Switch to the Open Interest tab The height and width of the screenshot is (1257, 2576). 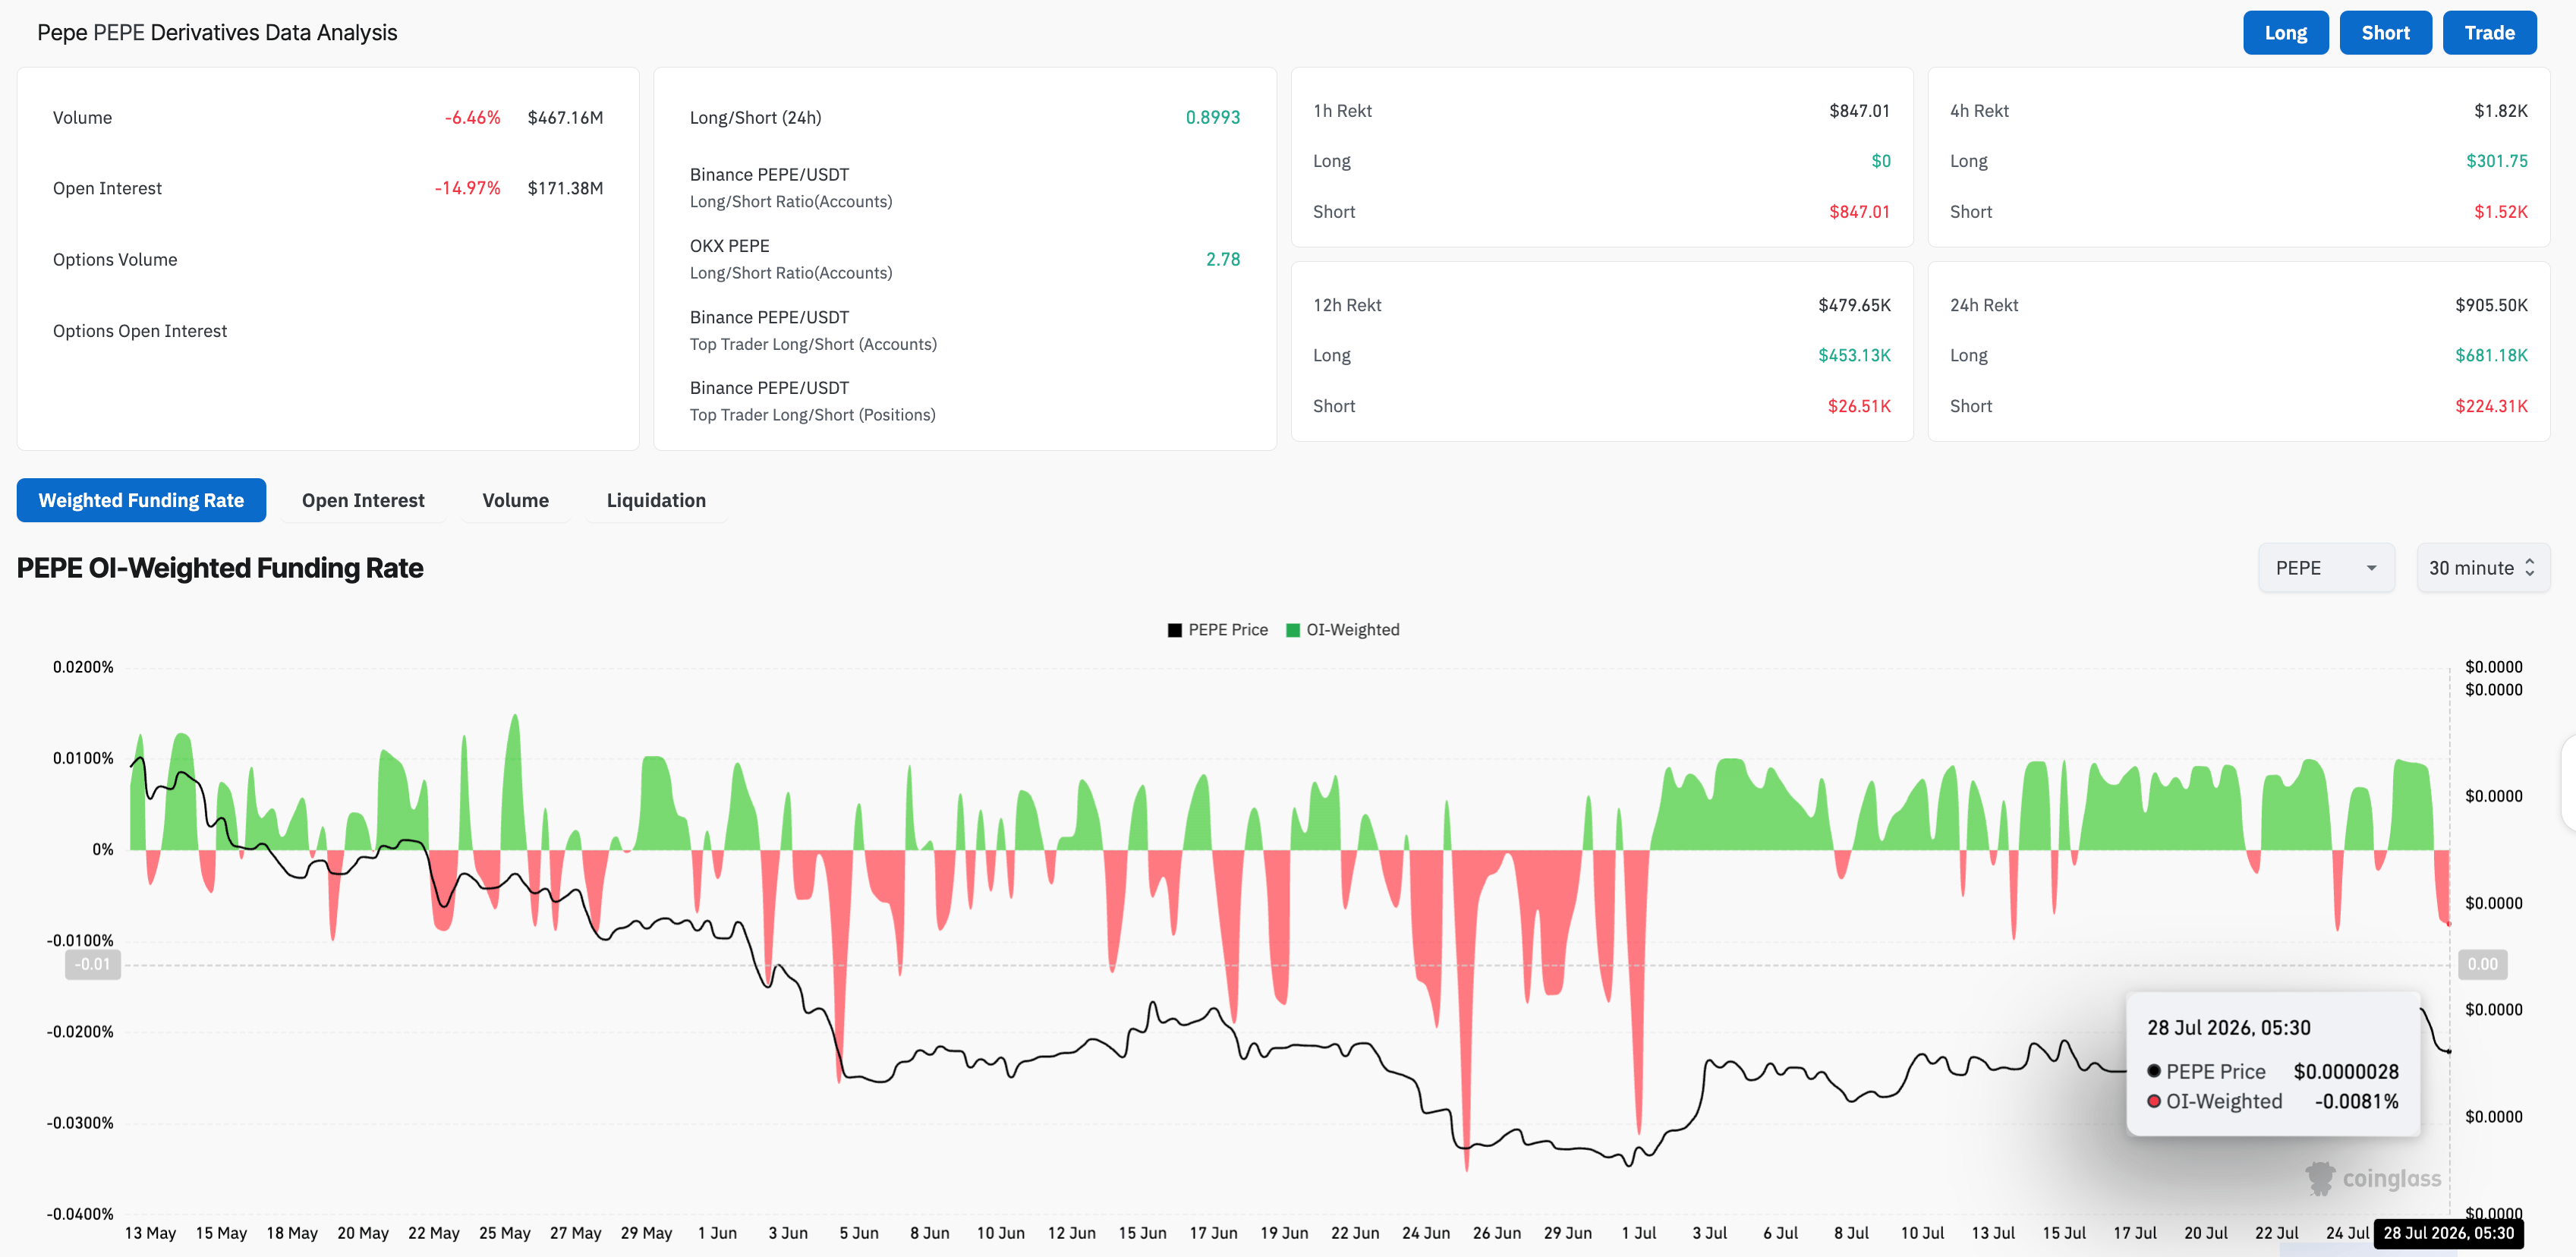click(x=363, y=500)
